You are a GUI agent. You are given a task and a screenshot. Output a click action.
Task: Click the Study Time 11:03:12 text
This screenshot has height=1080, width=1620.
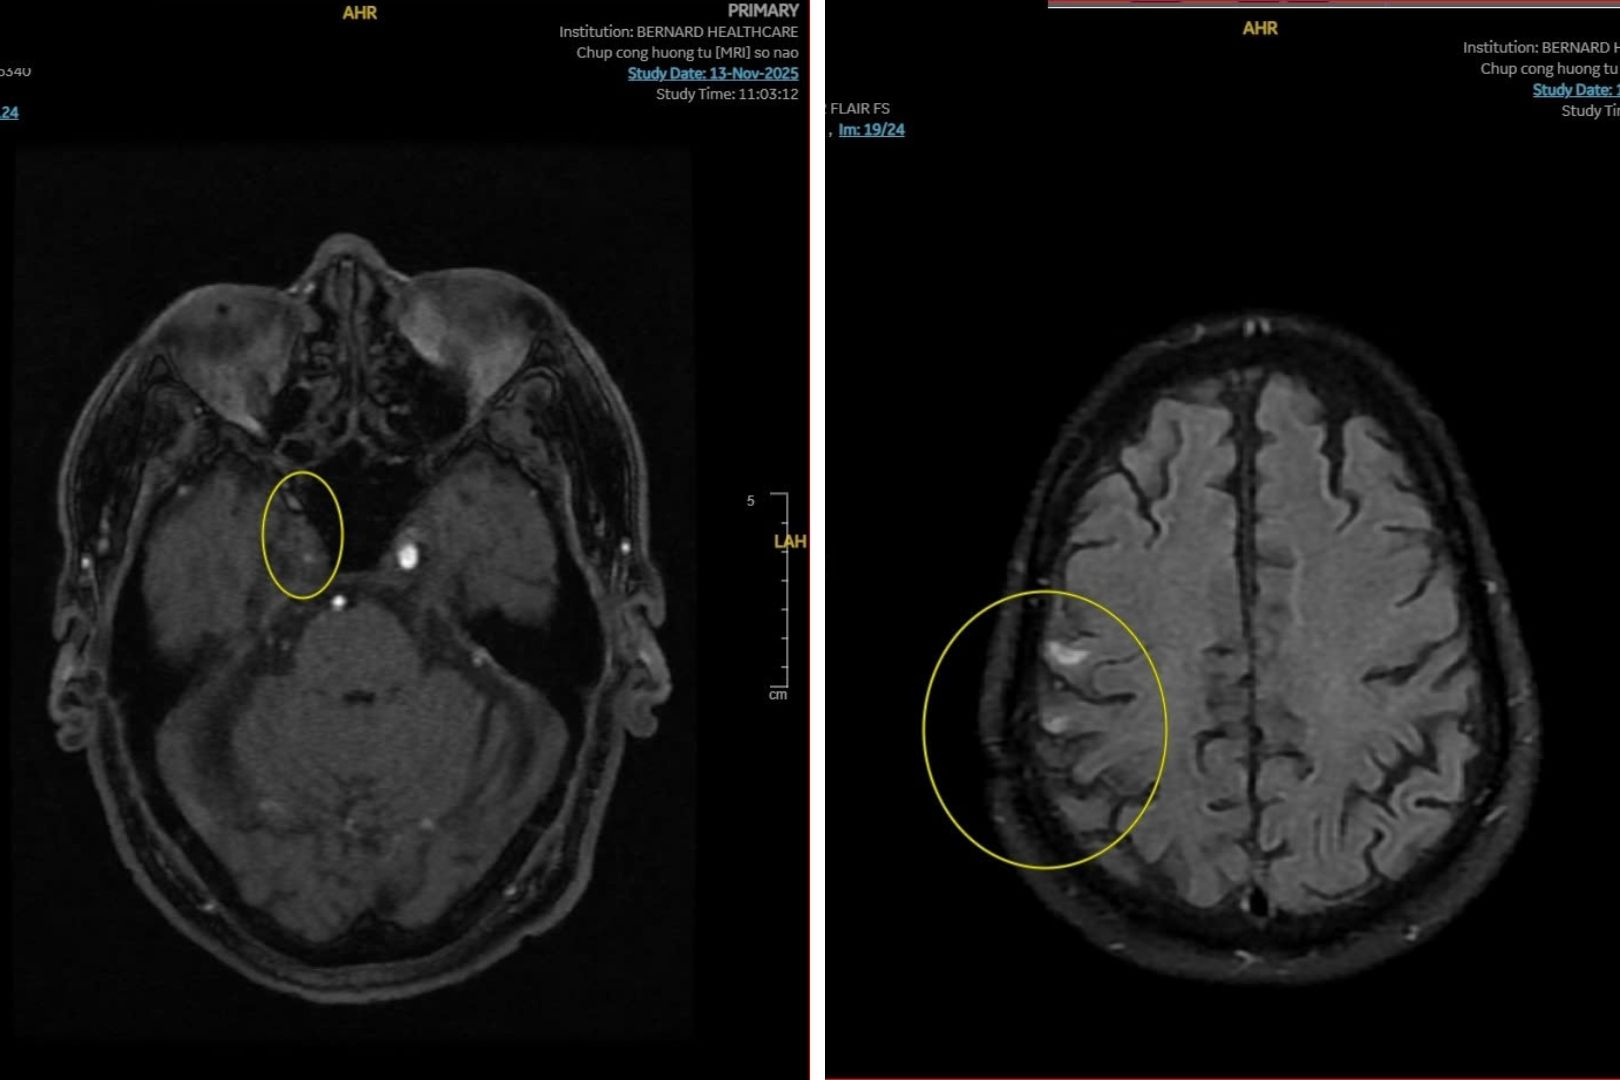point(727,94)
